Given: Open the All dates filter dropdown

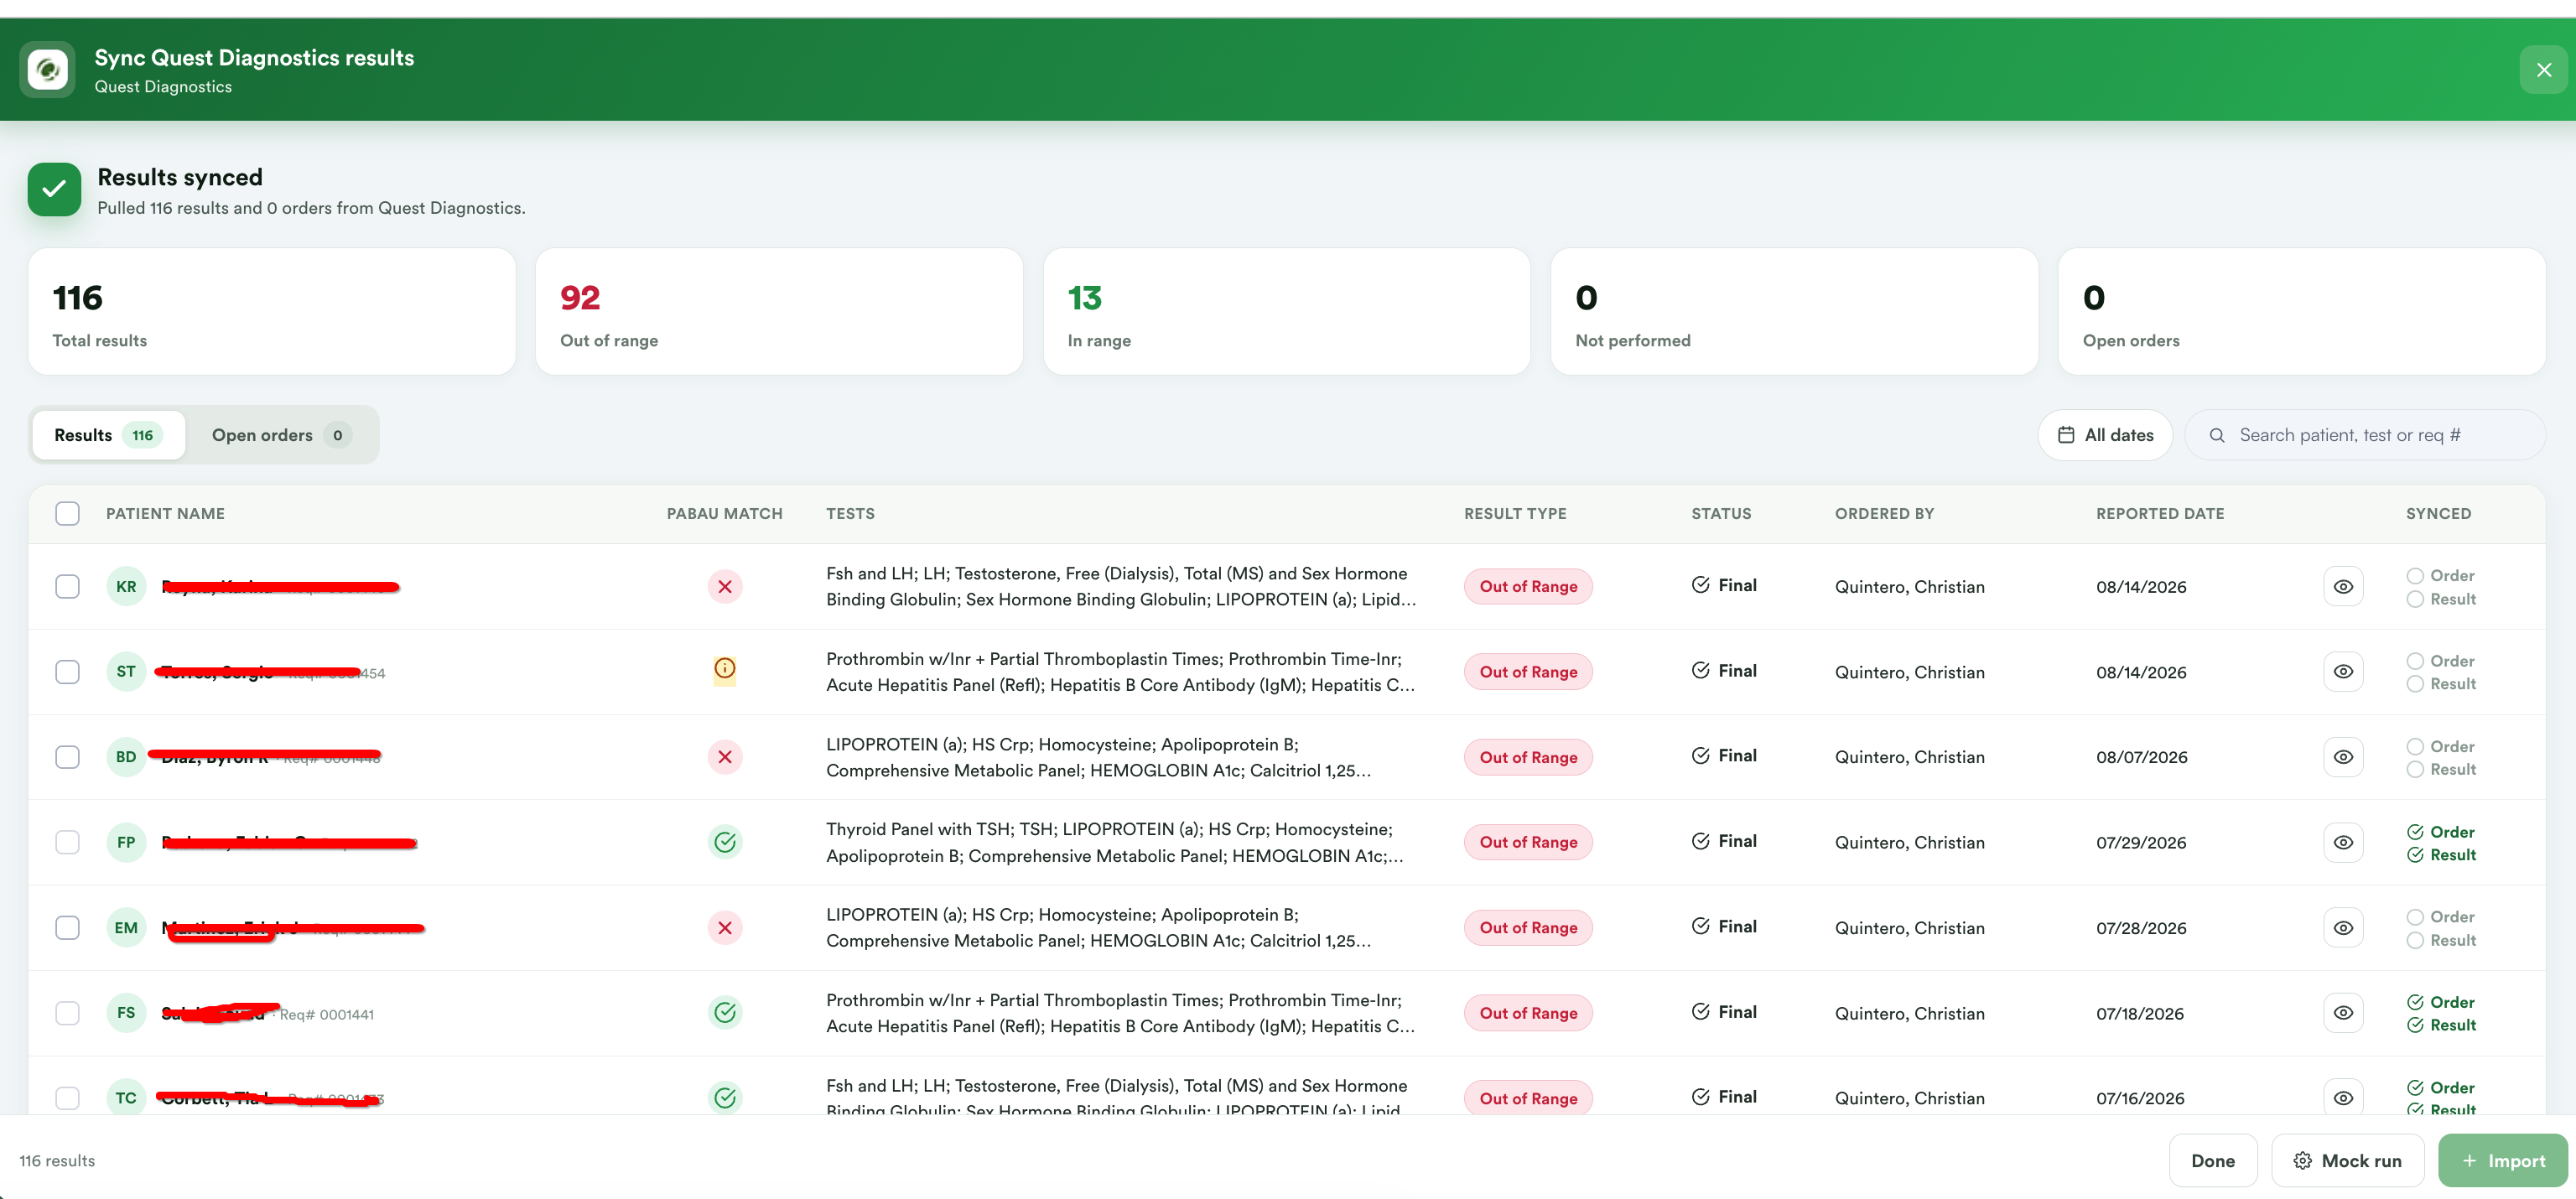Looking at the screenshot, I should coord(2104,435).
